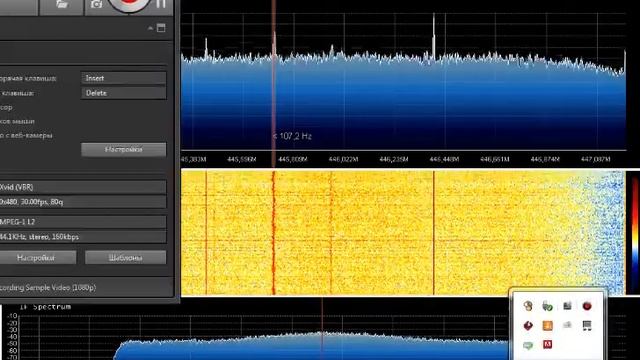The image size is (640, 360).
Task: Click the 446,022M frequency label
Action: pos(343,159)
